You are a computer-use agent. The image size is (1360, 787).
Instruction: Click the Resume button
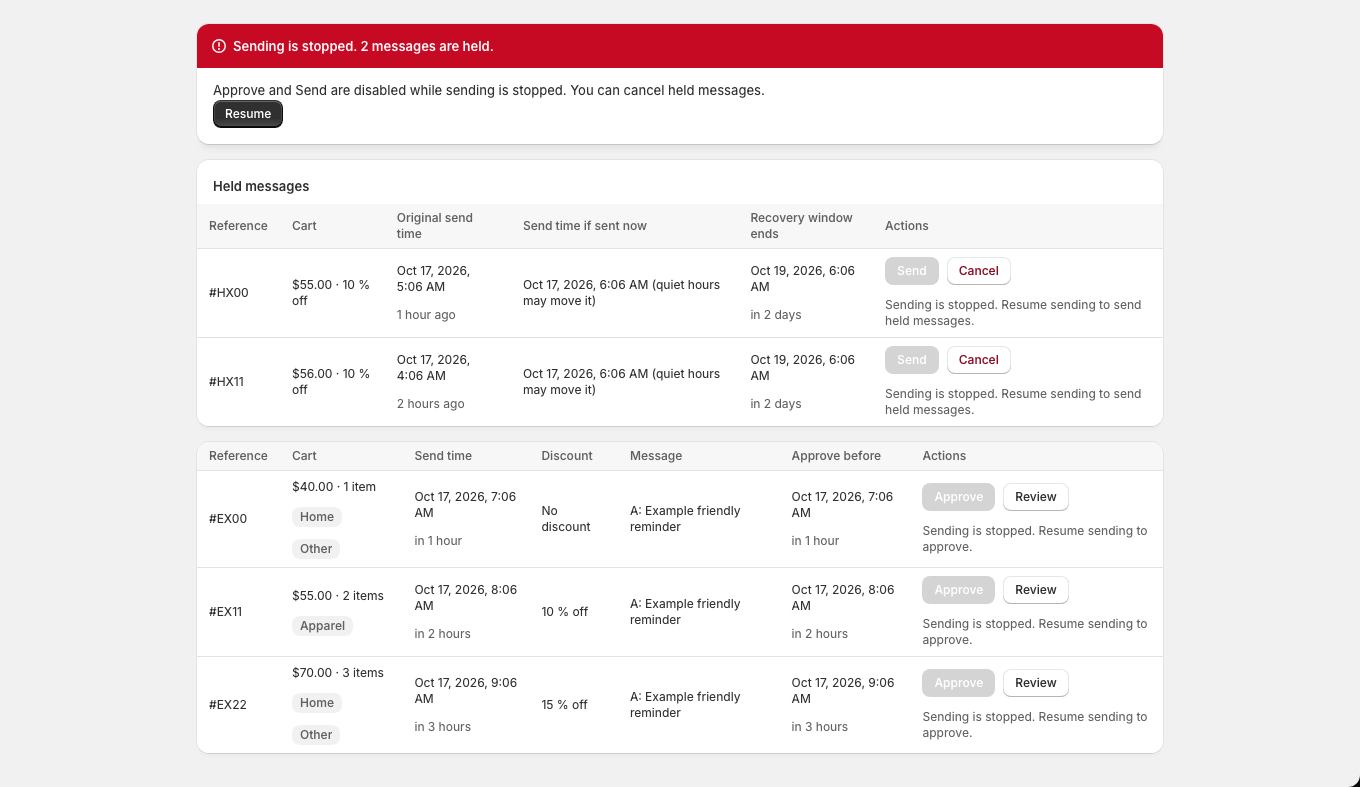click(x=248, y=114)
